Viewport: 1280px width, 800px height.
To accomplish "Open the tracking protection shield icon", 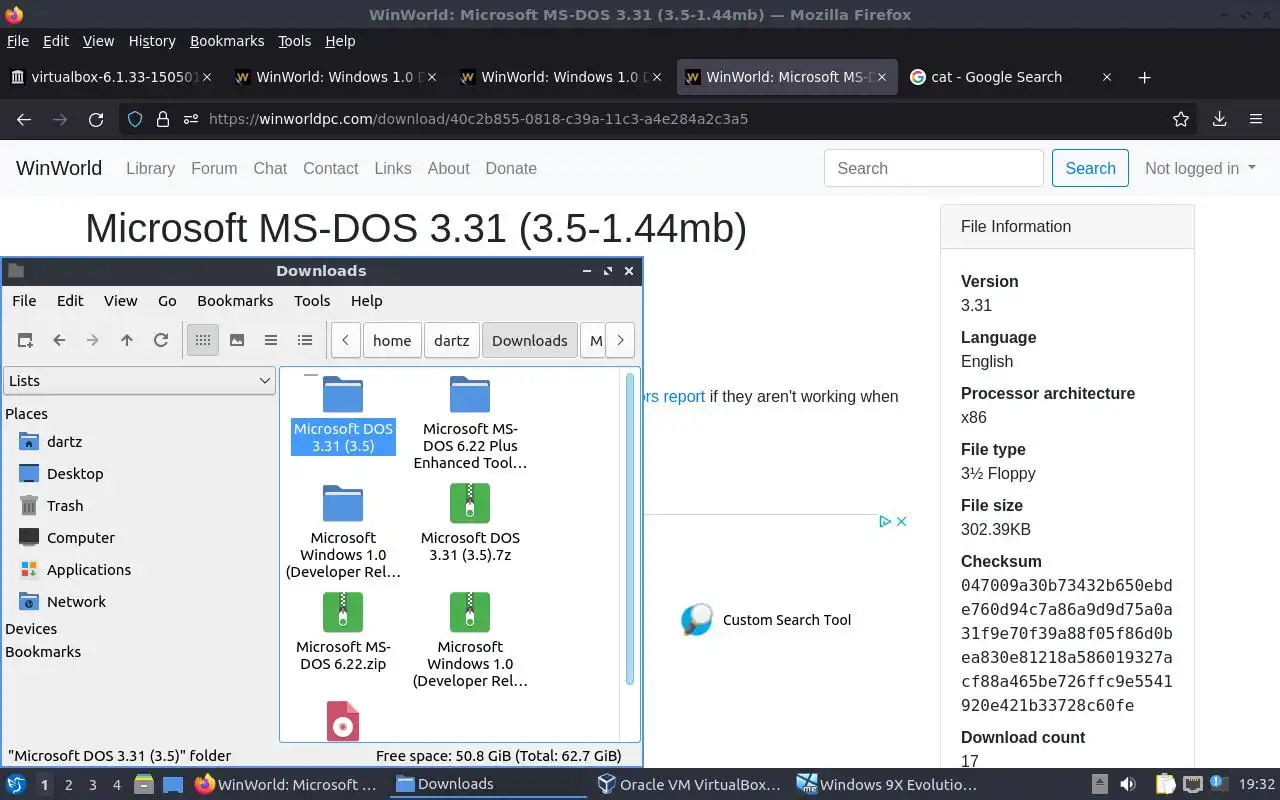I will pos(135,119).
